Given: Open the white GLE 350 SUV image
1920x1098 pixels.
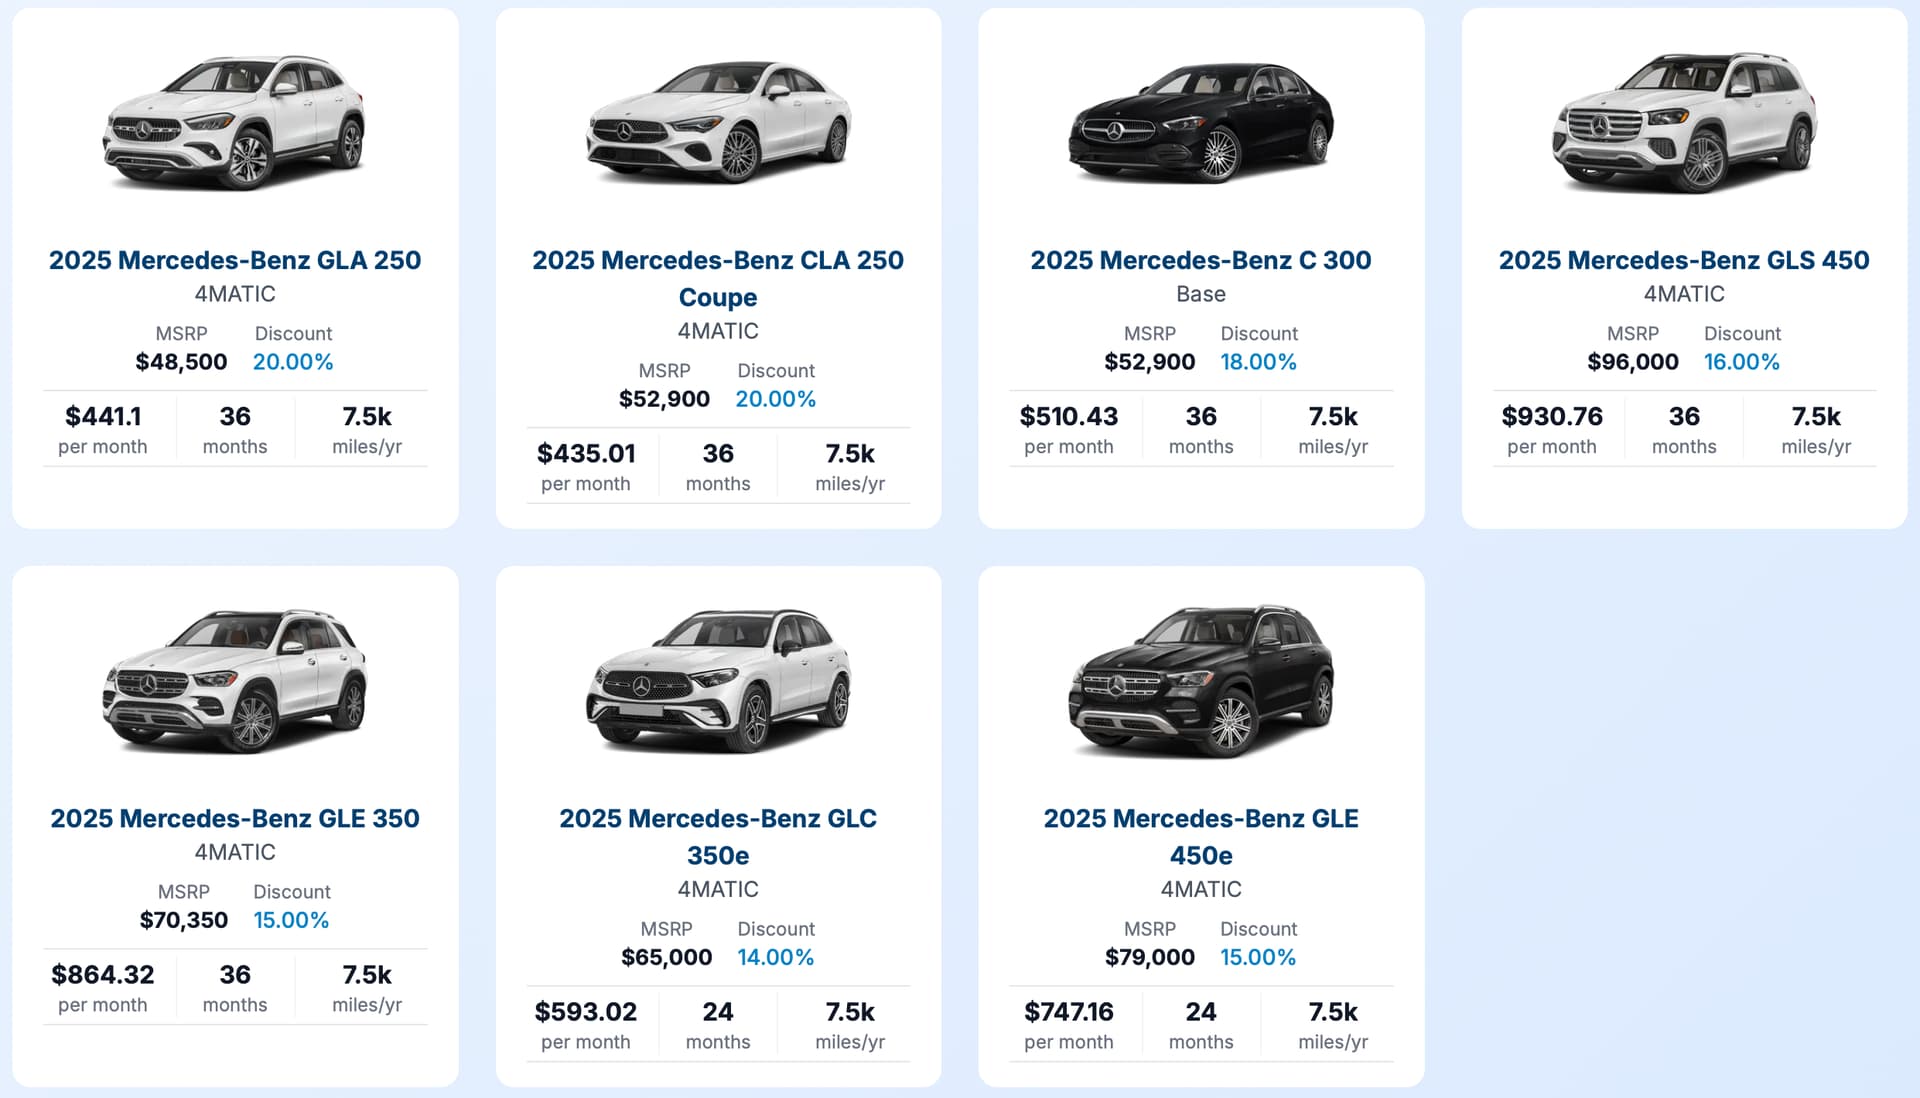Looking at the screenshot, I should tap(234, 680).
